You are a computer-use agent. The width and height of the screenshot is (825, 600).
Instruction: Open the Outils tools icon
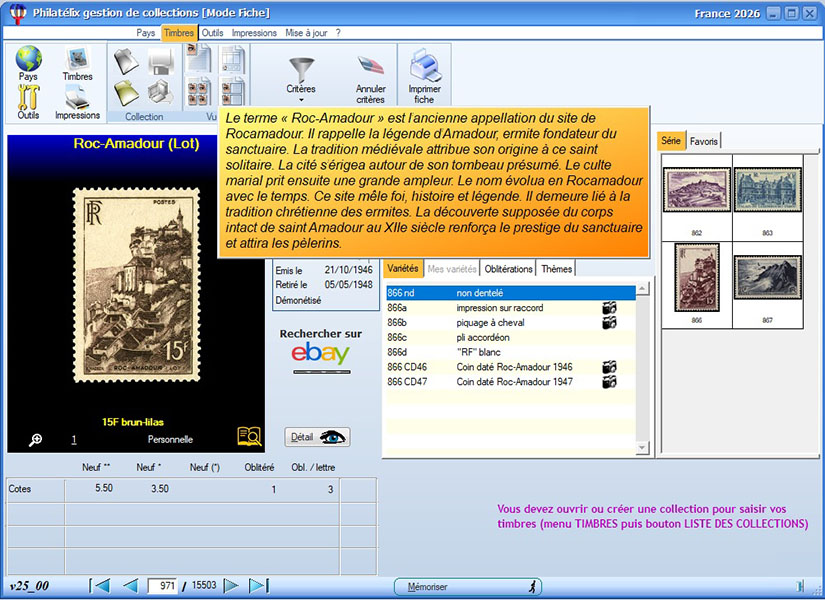click(28, 99)
